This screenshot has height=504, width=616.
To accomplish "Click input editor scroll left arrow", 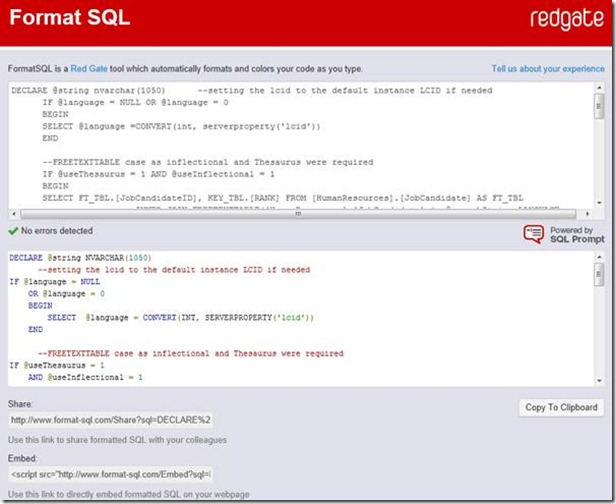I will point(14,214).
